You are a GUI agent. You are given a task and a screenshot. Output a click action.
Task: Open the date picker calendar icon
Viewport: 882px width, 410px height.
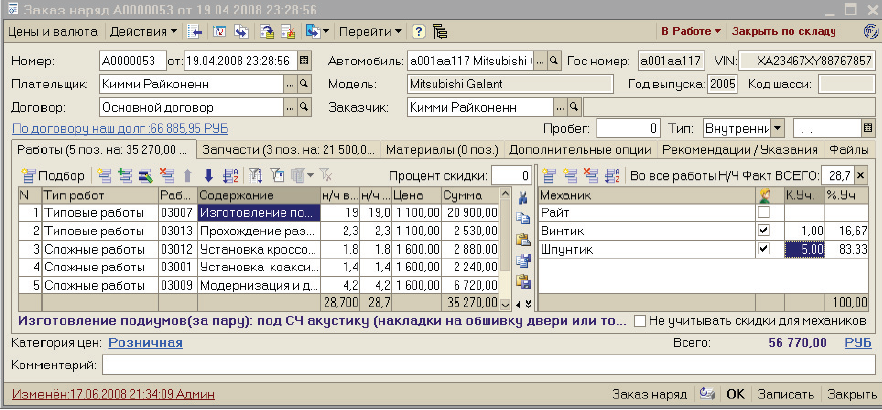304,61
